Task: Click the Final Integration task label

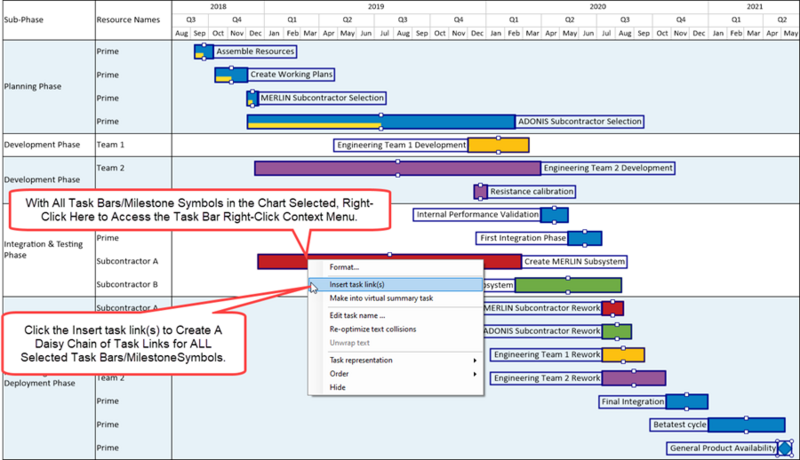Action: (x=633, y=402)
